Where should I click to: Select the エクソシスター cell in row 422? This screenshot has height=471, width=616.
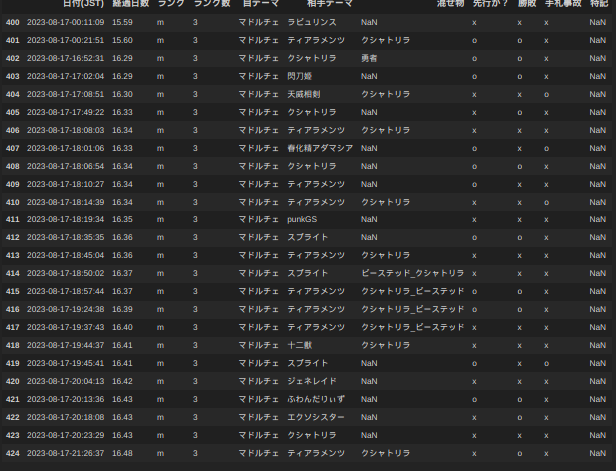point(316,417)
